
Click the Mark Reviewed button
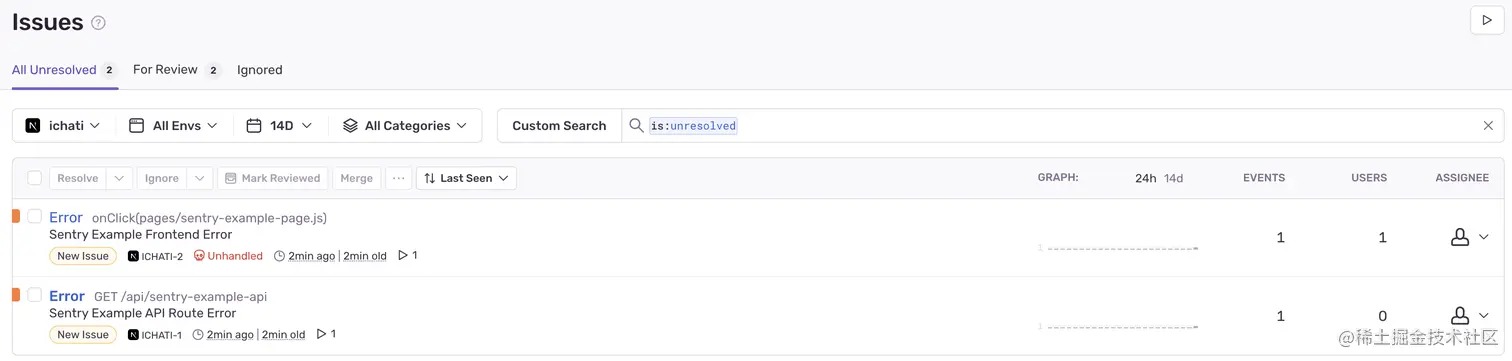pyautogui.click(x=273, y=178)
